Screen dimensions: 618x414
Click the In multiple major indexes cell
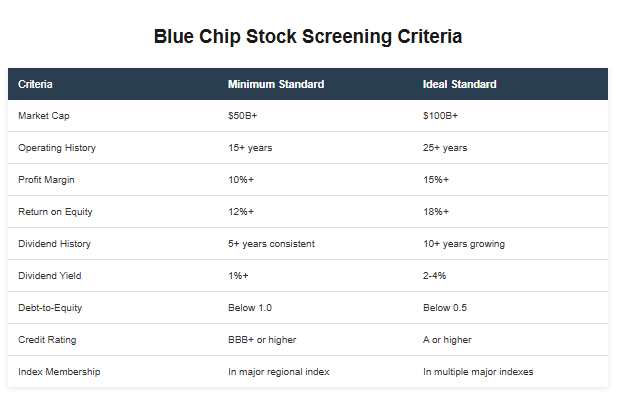pyautogui.click(x=478, y=371)
